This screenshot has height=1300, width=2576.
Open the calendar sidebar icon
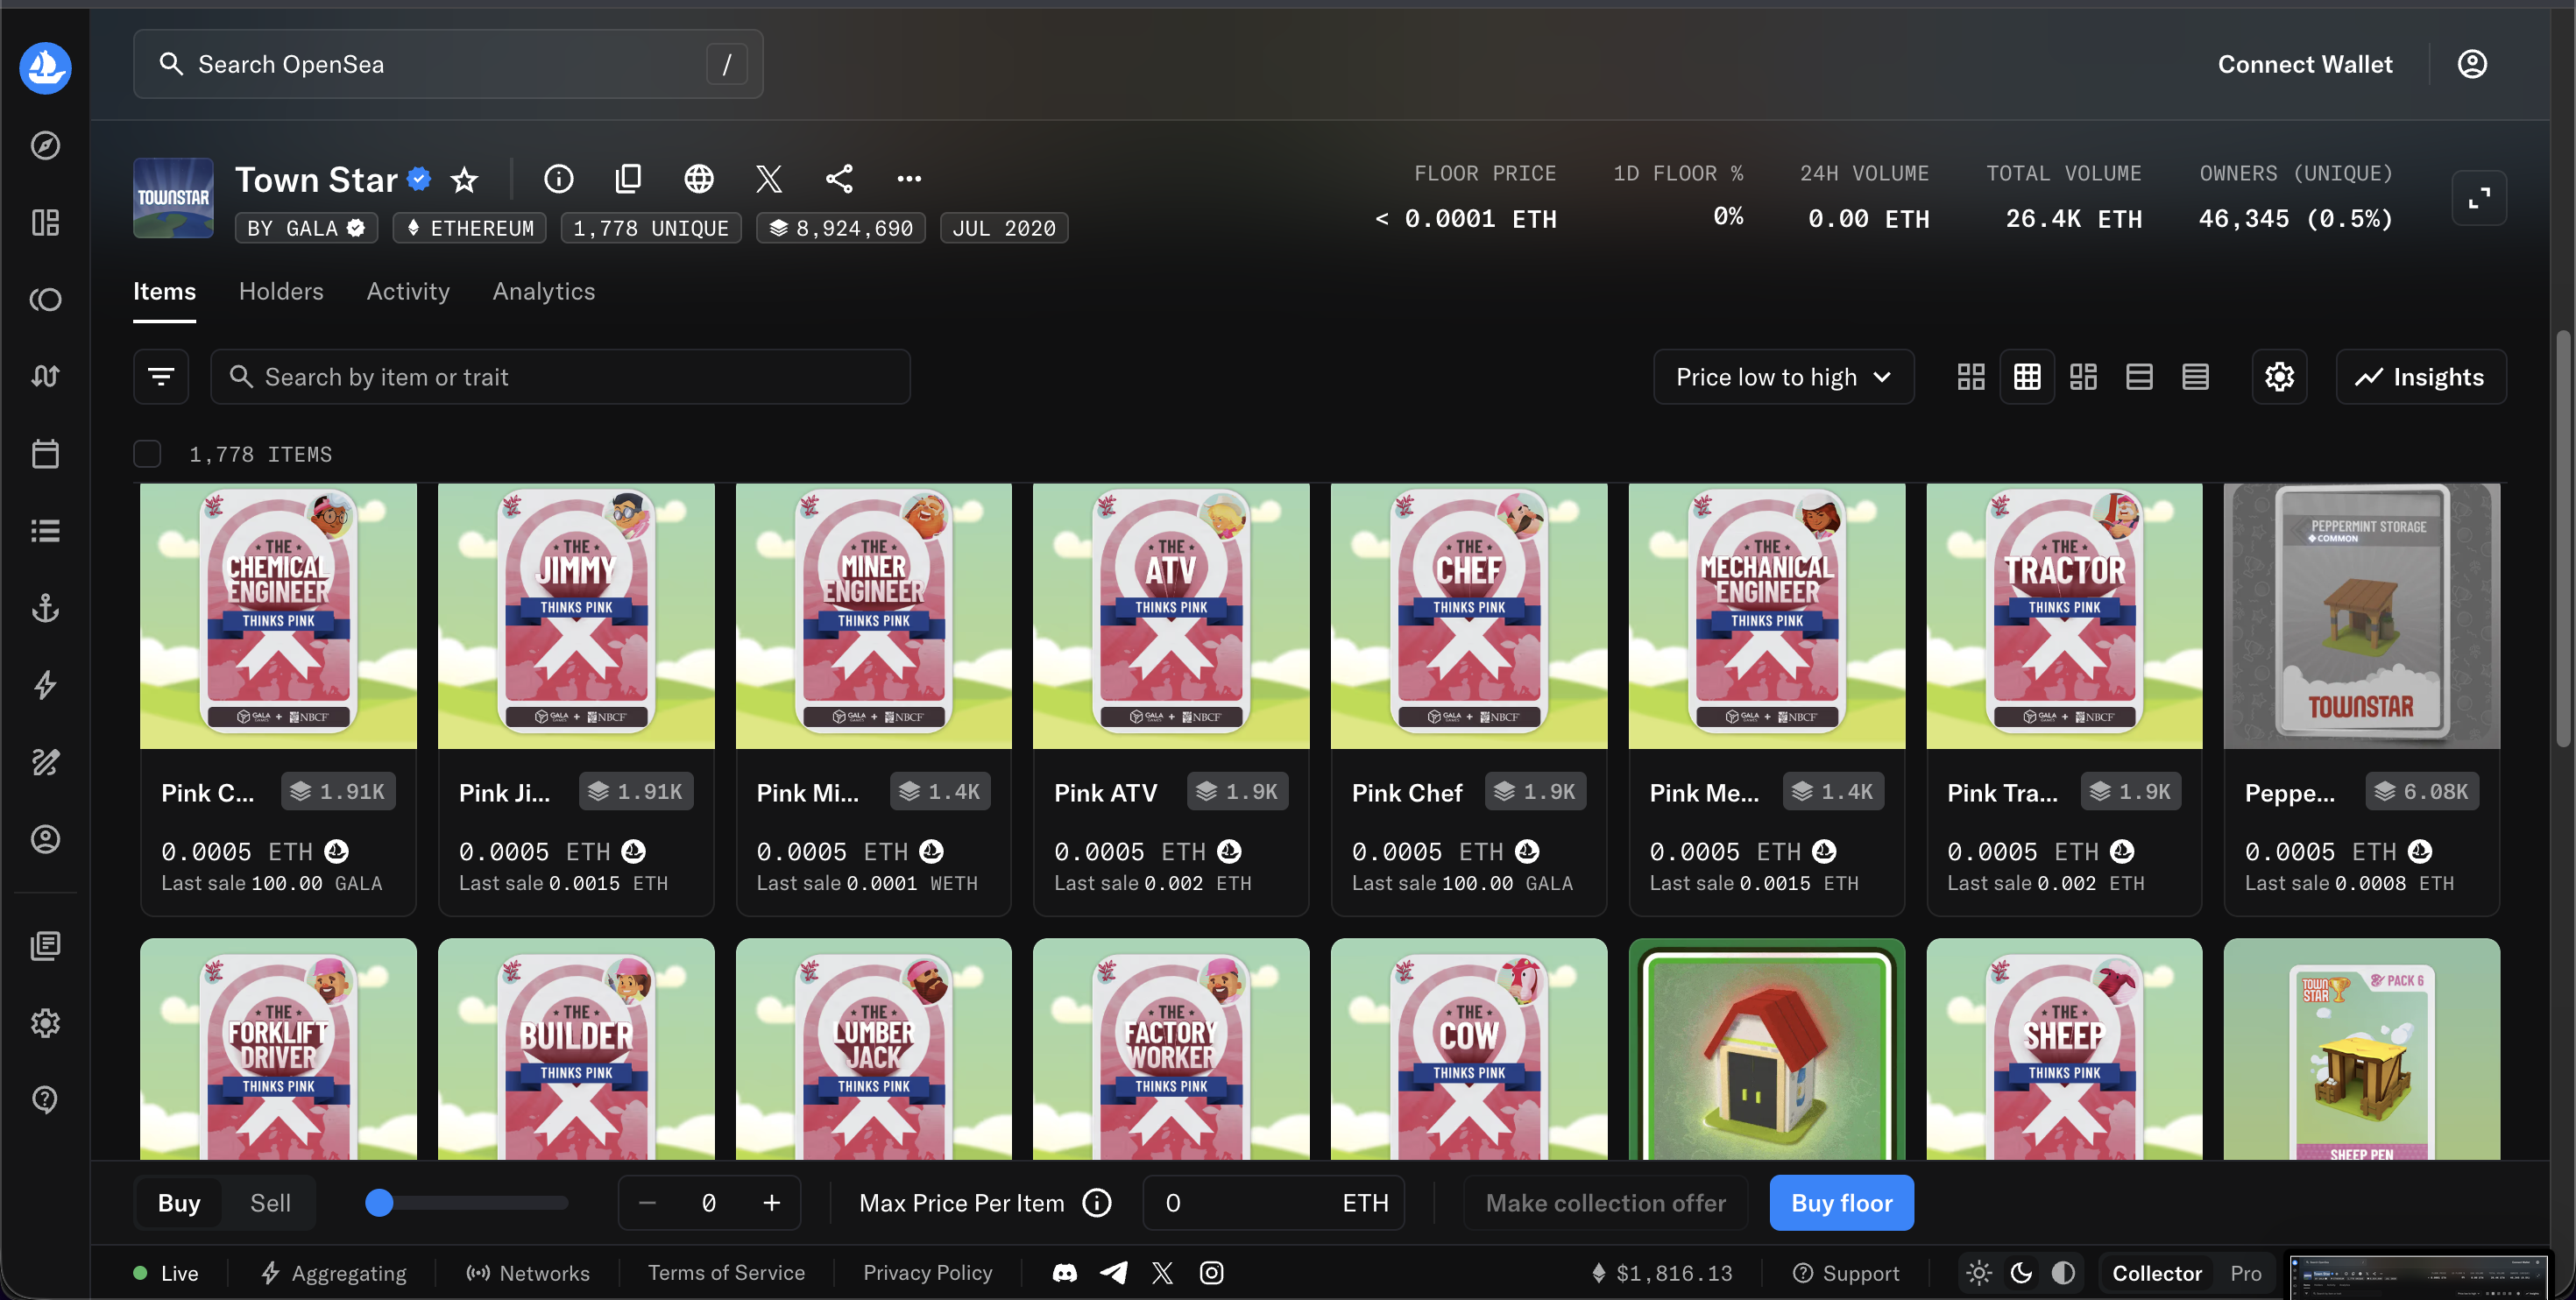pos(45,453)
